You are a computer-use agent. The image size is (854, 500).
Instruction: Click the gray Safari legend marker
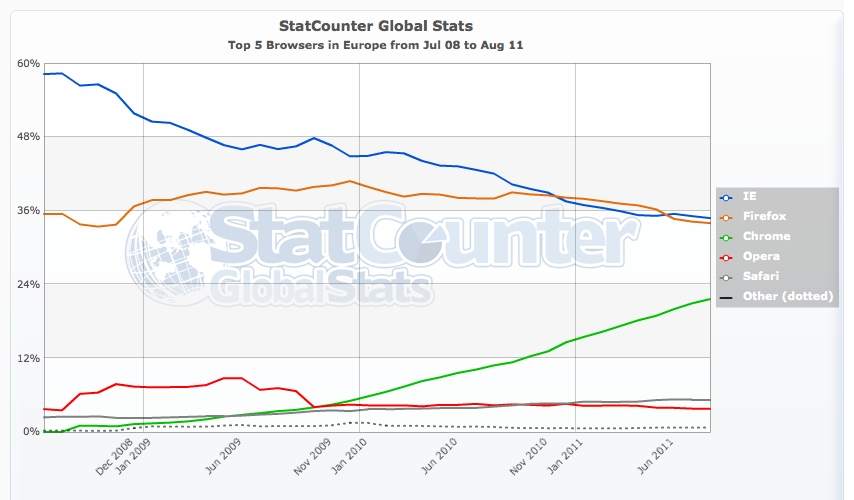[725, 275]
